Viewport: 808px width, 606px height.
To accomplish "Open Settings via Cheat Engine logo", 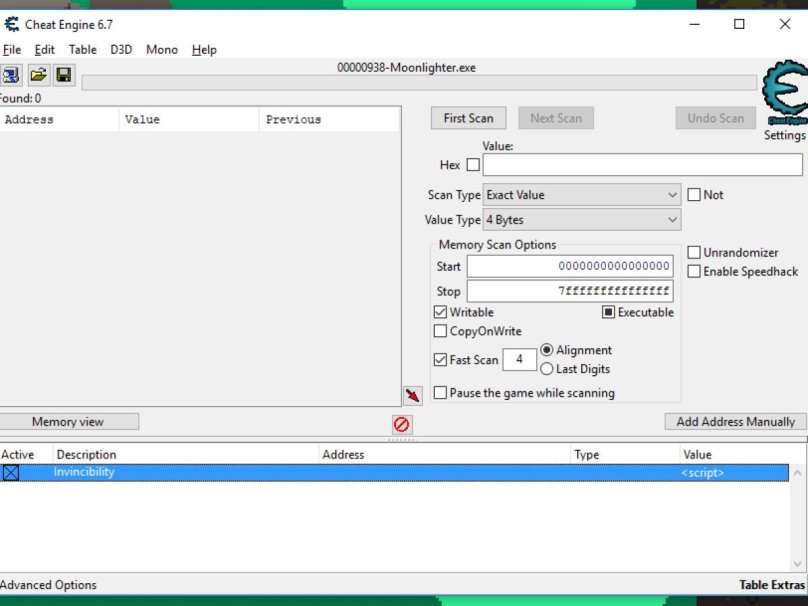I will [784, 96].
